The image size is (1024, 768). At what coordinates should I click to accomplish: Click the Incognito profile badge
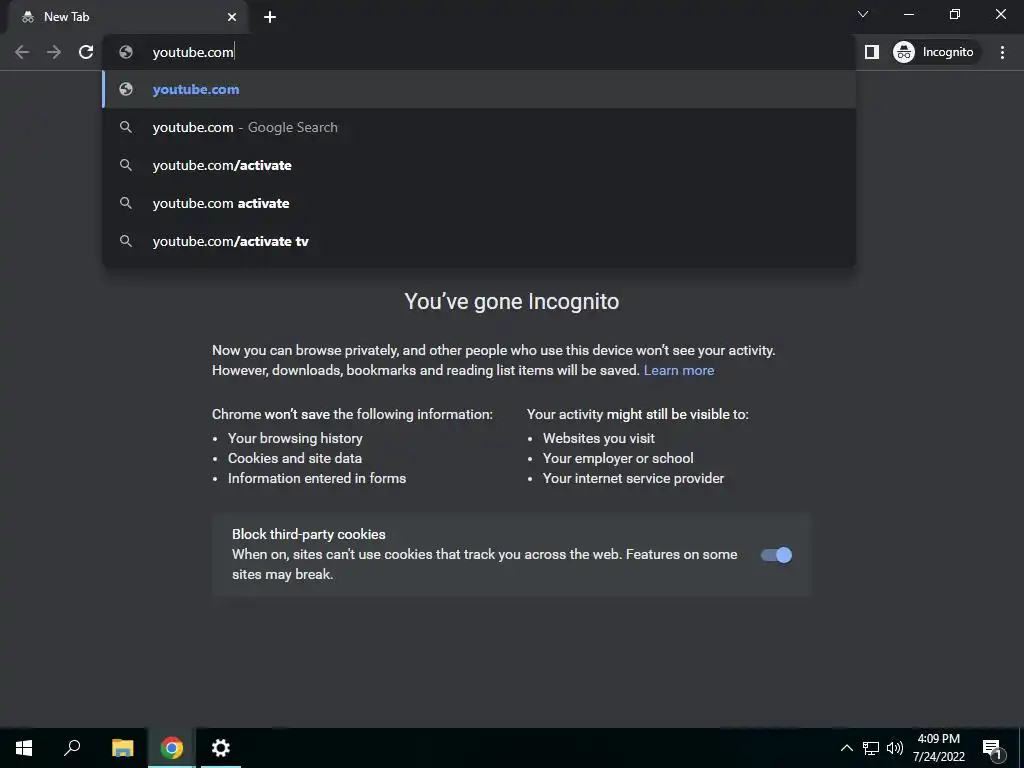[x=934, y=52]
